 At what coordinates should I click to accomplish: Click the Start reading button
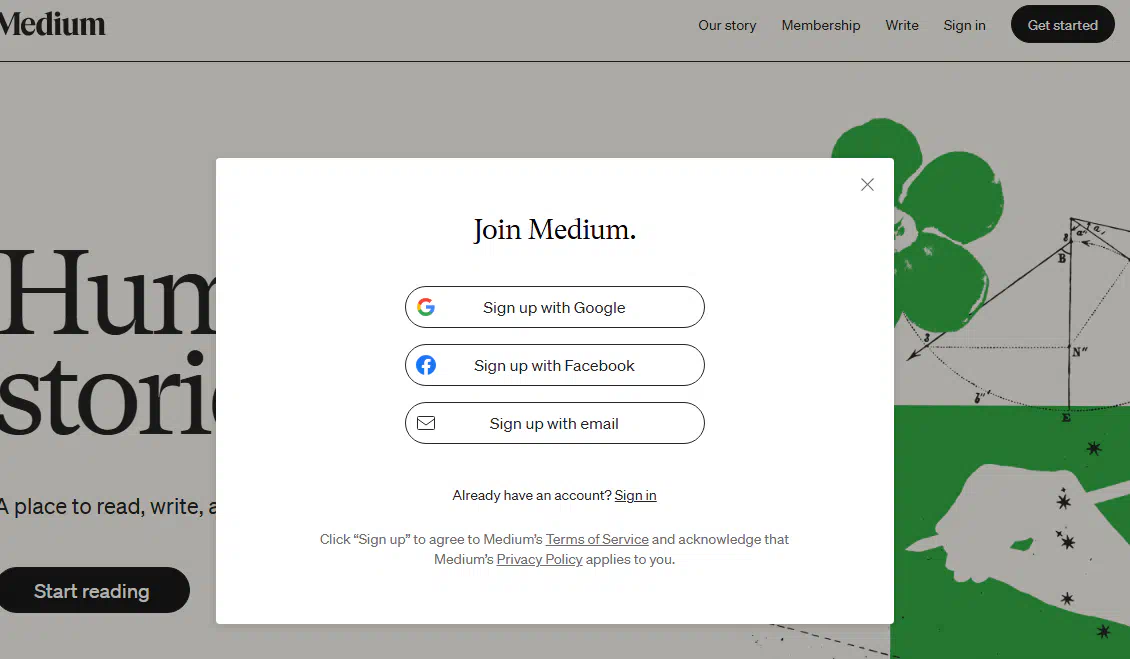pos(93,591)
